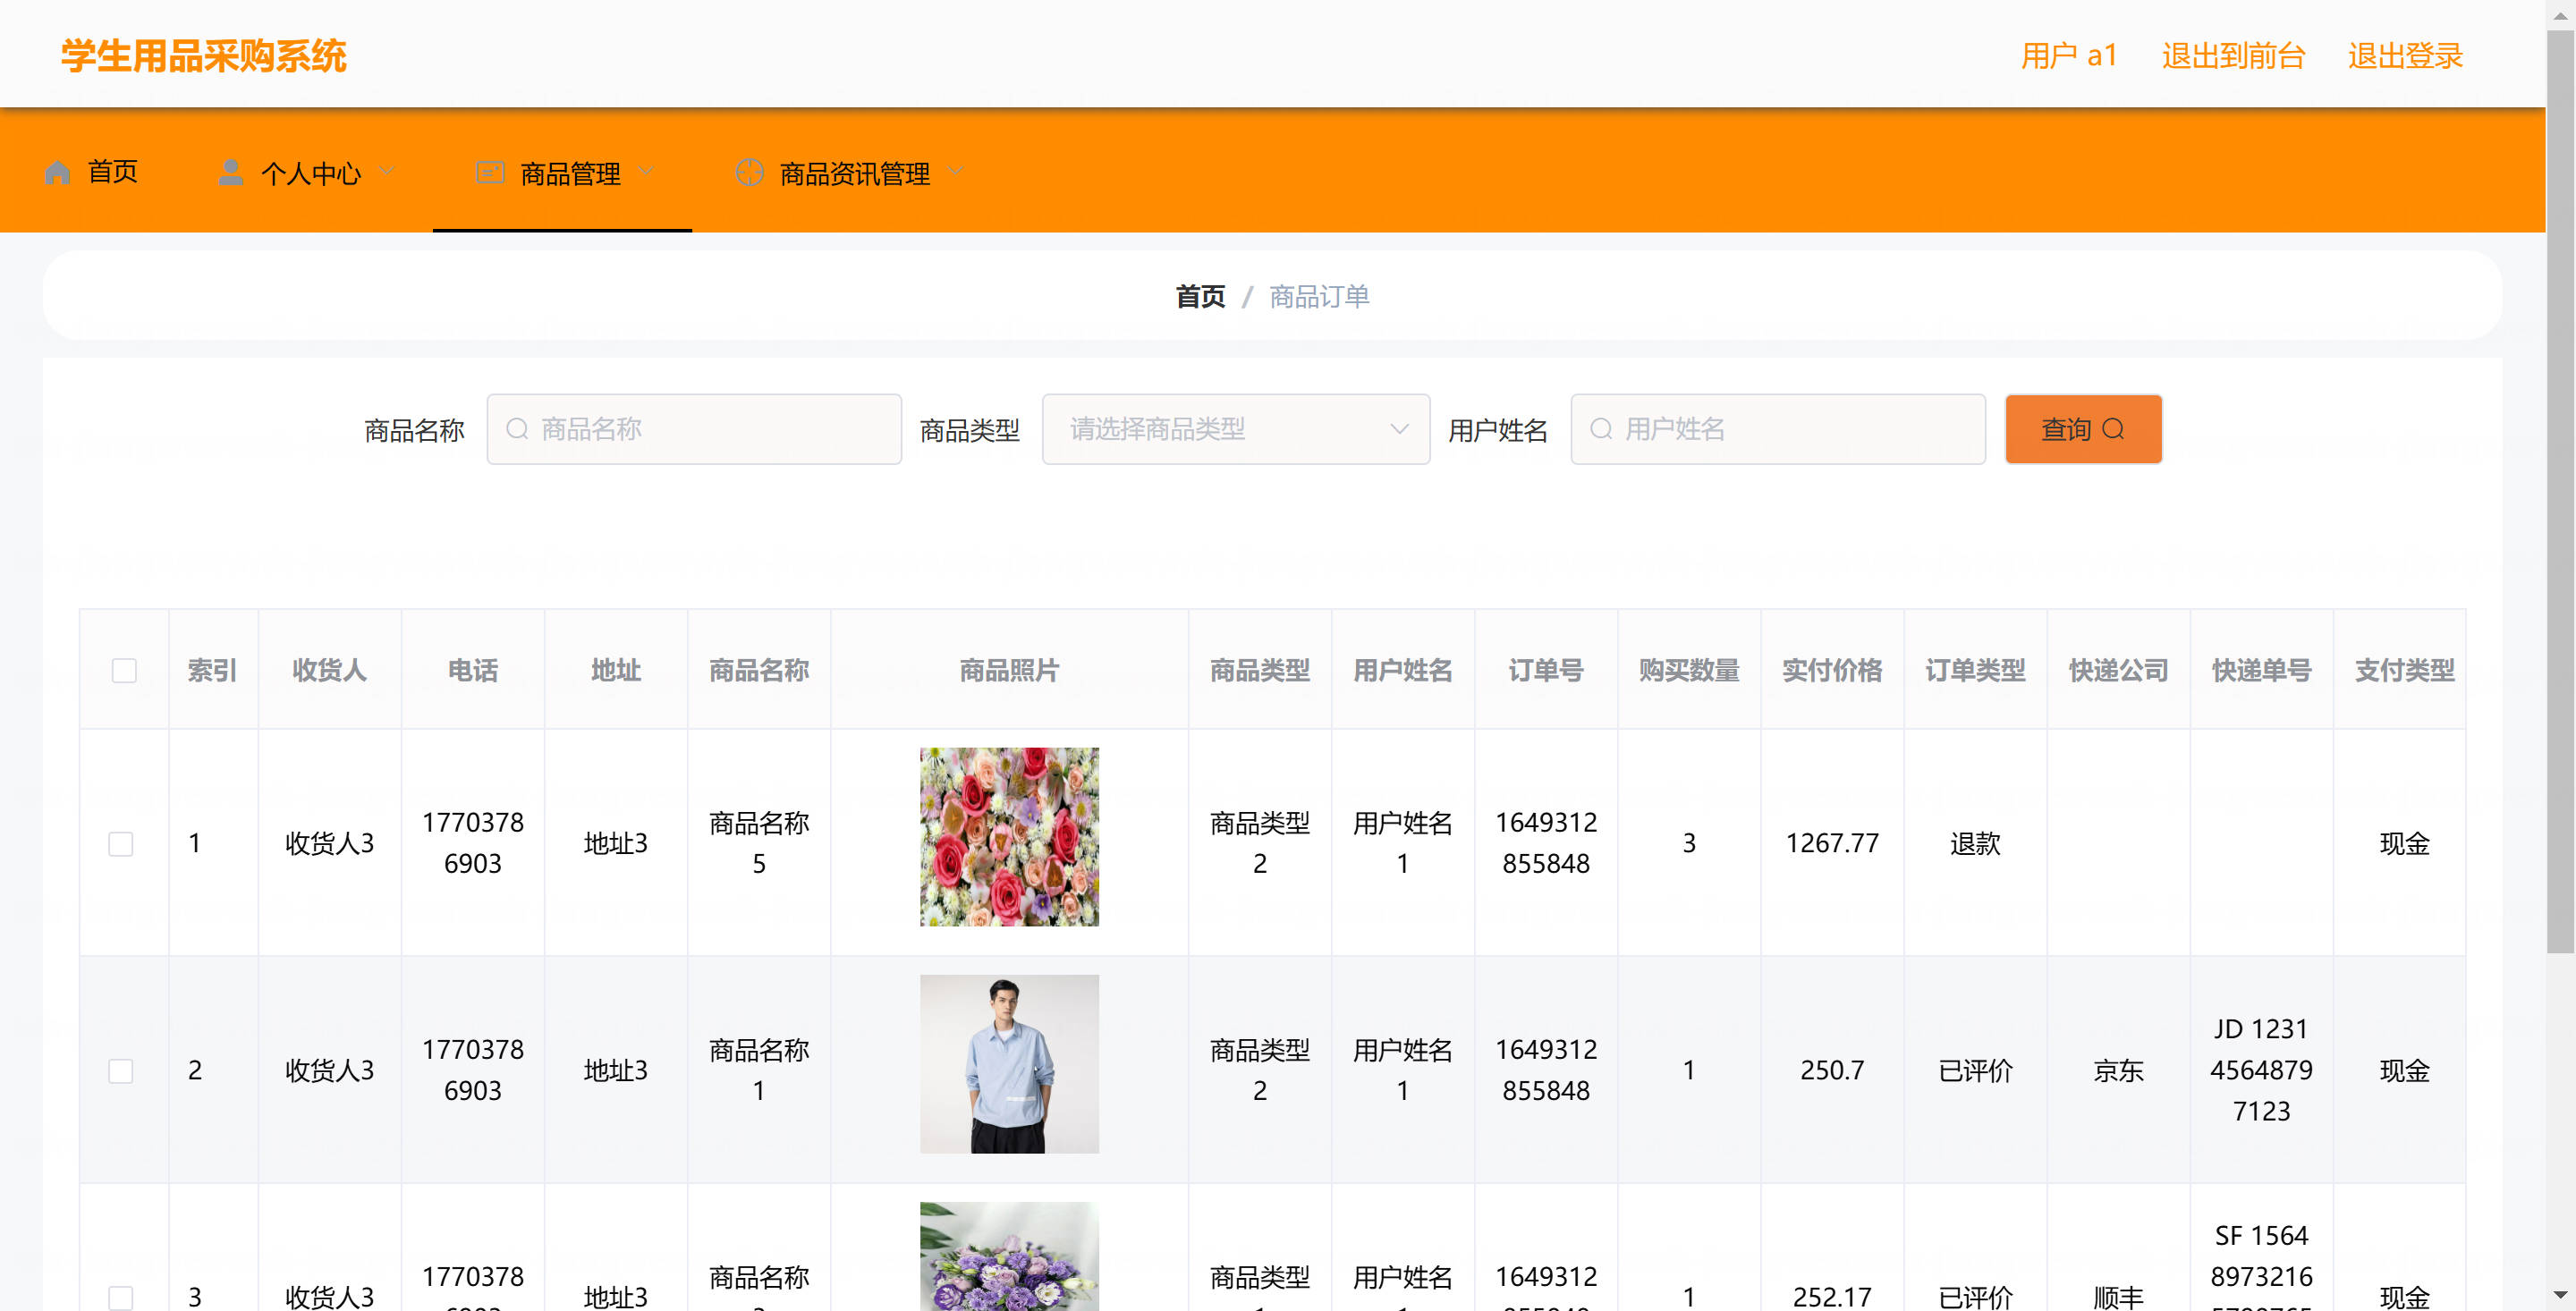Open the 个人中心 menu
The image size is (2576, 1311).
point(307,172)
